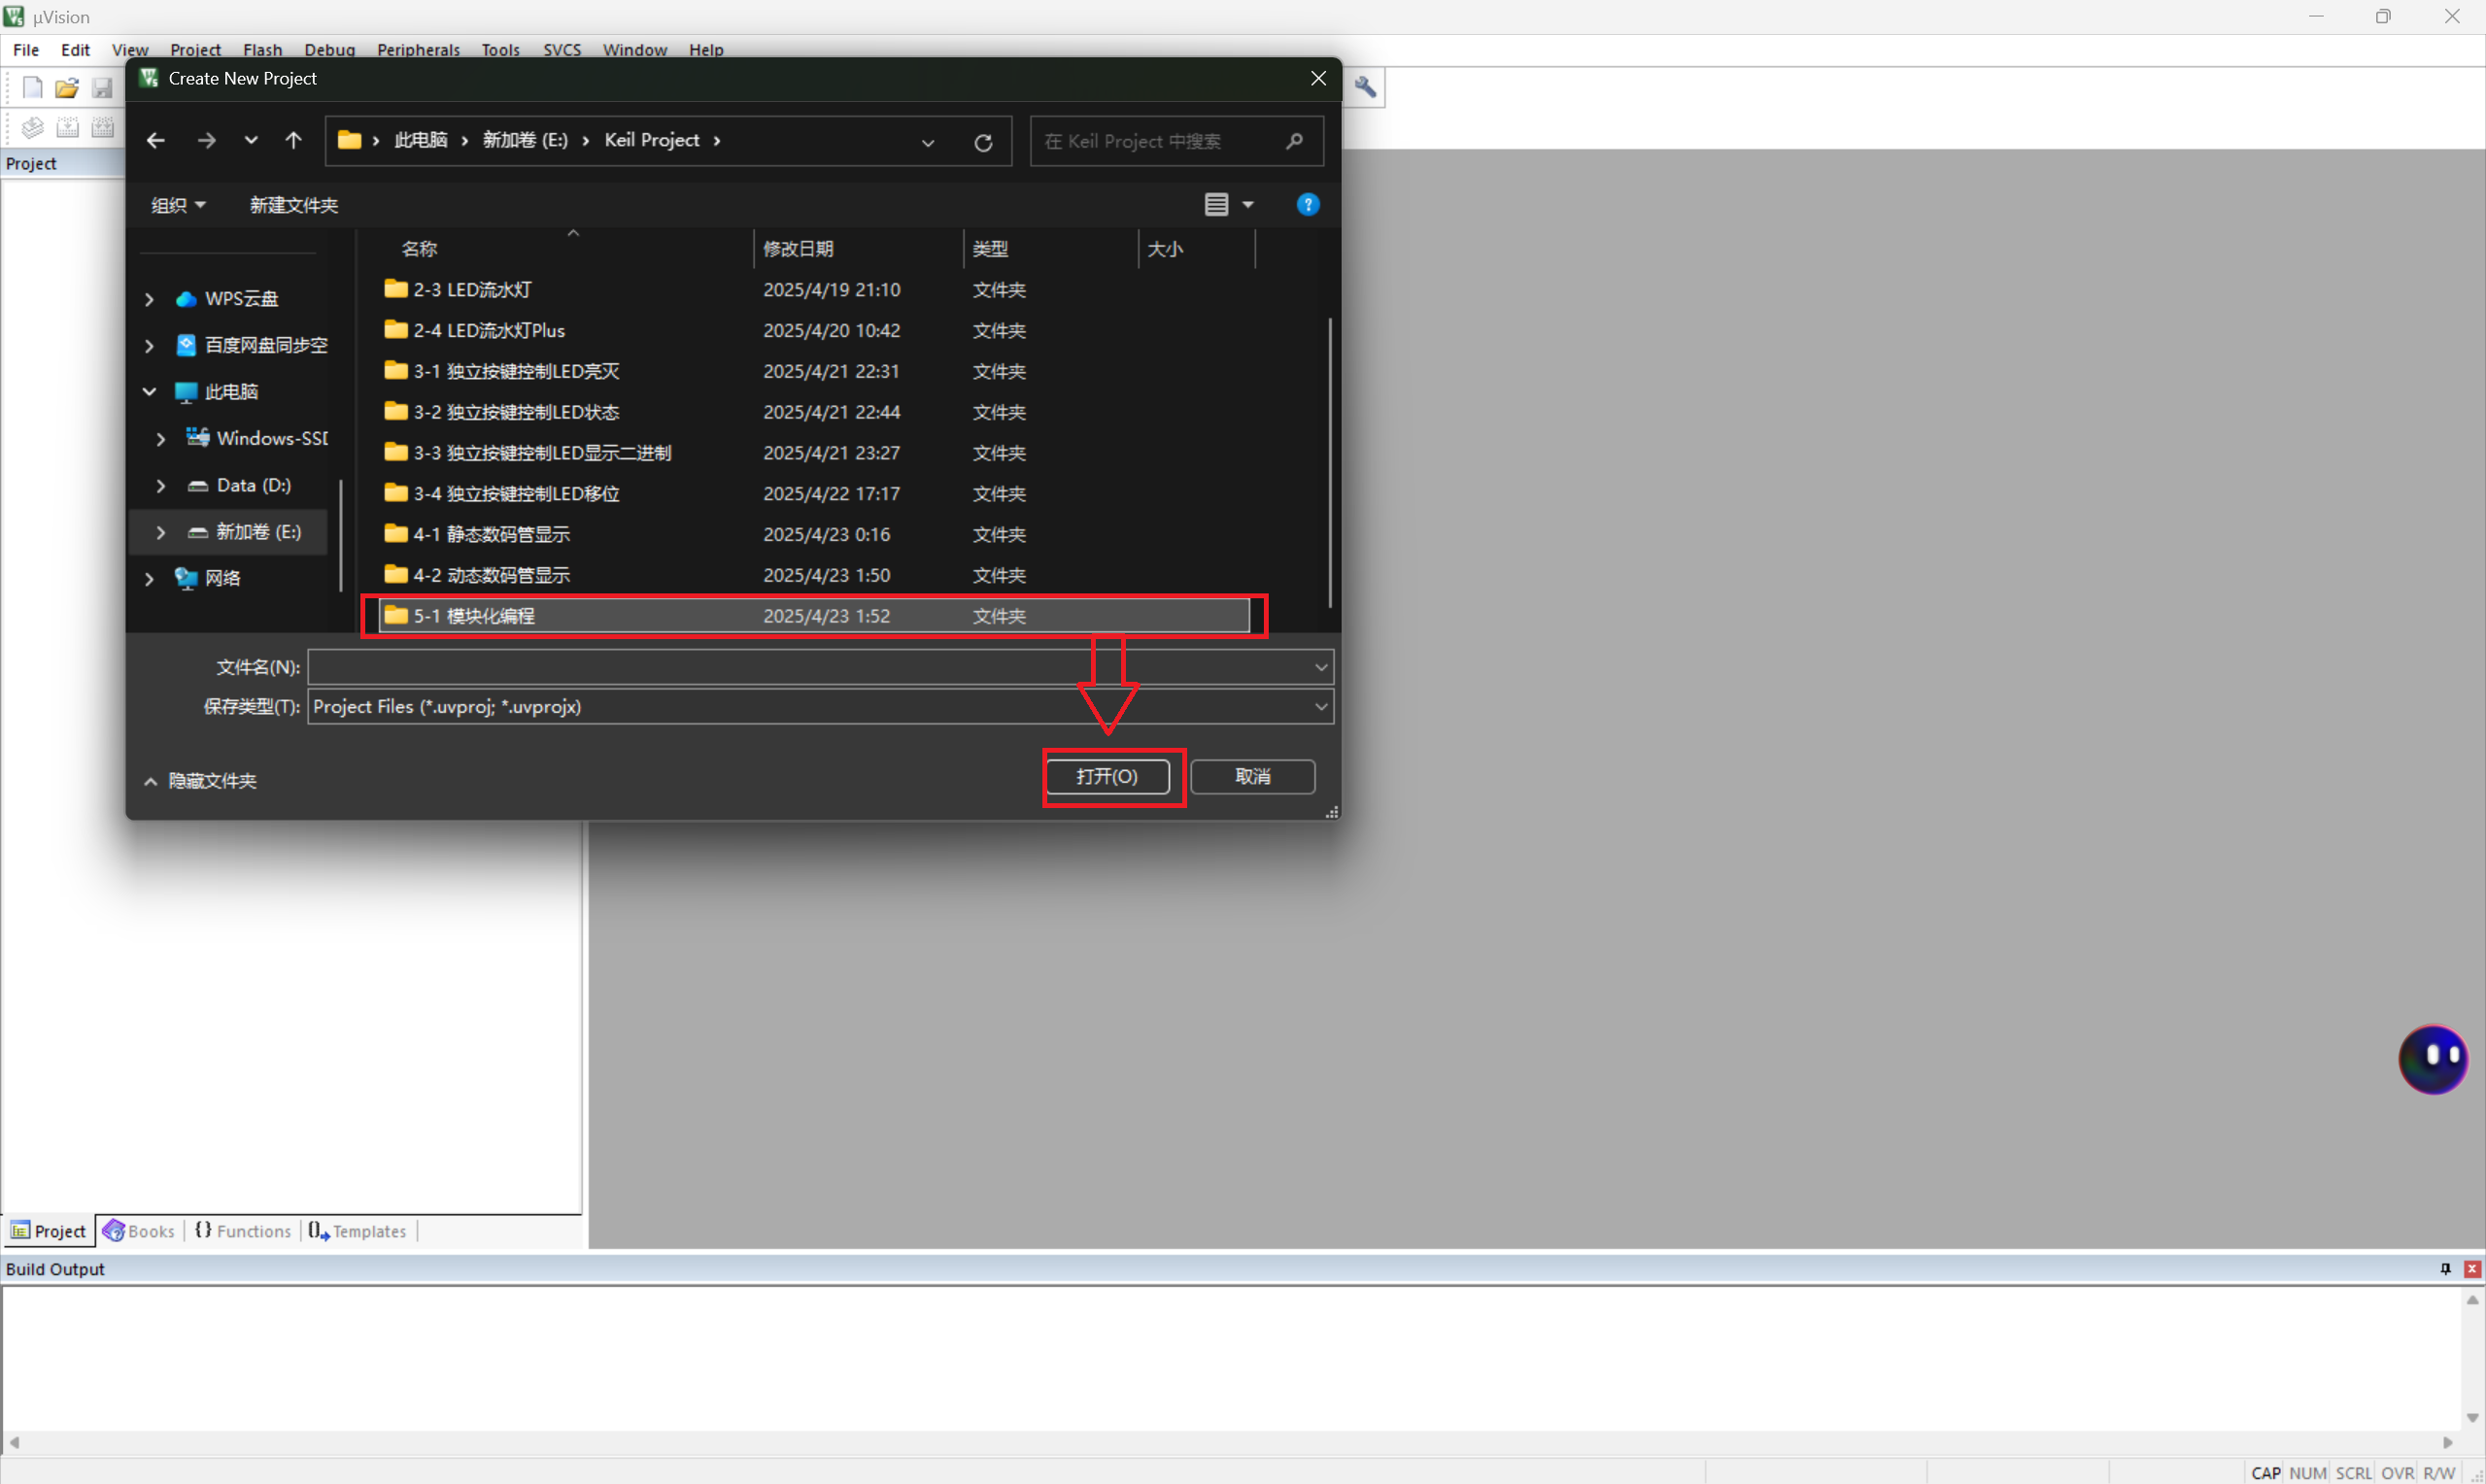The height and width of the screenshot is (1484, 2486).
Task: Select the 5-1 模块化编程 folder
Action: (475, 616)
